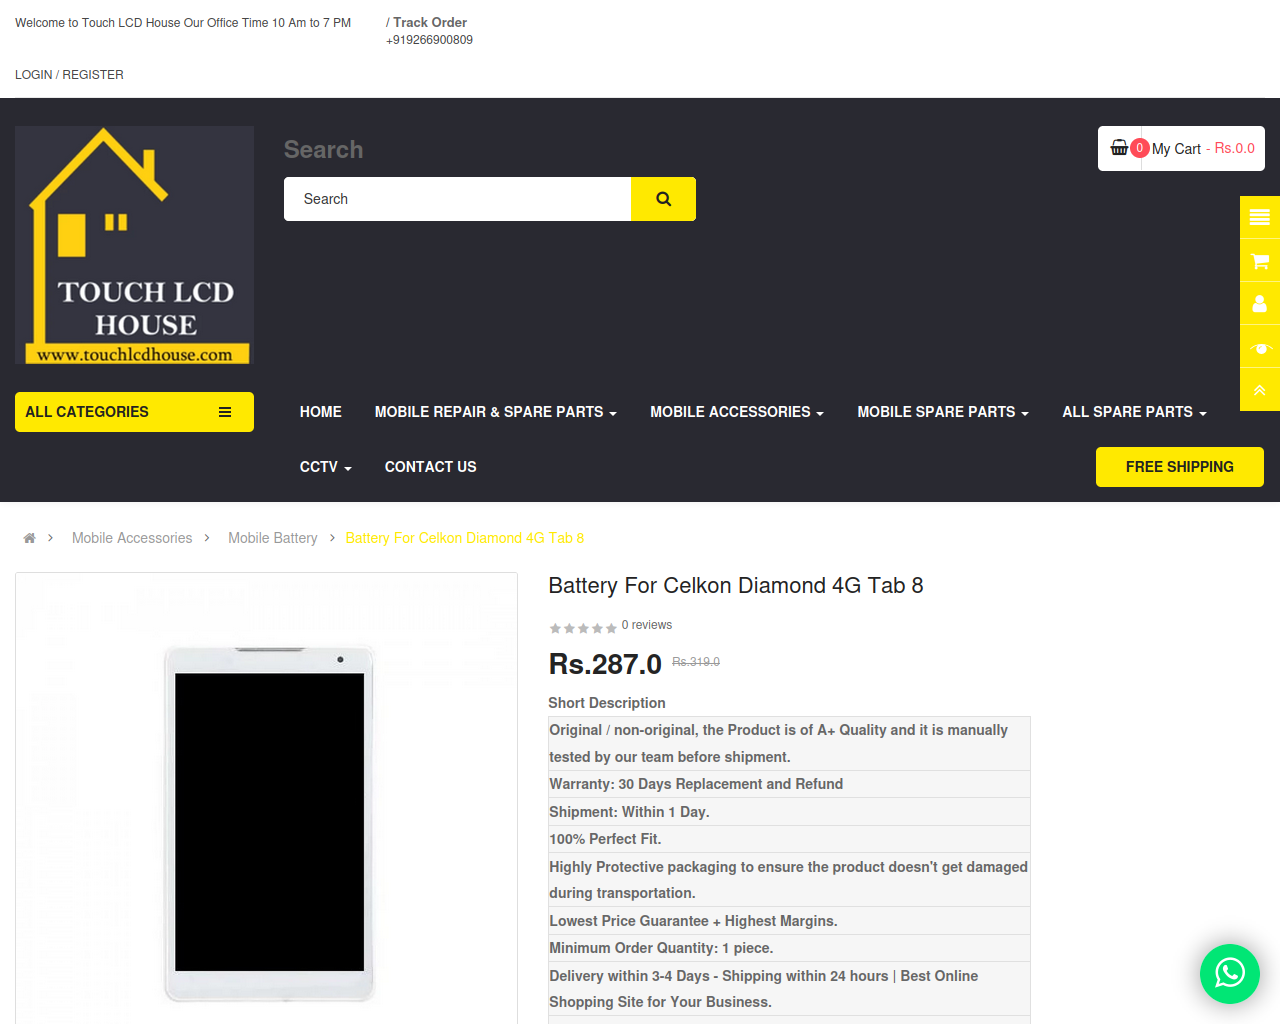Open Mobile Battery breadcrumb link
This screenshot has width=1280, height=1024.
(x=273, y=538)
